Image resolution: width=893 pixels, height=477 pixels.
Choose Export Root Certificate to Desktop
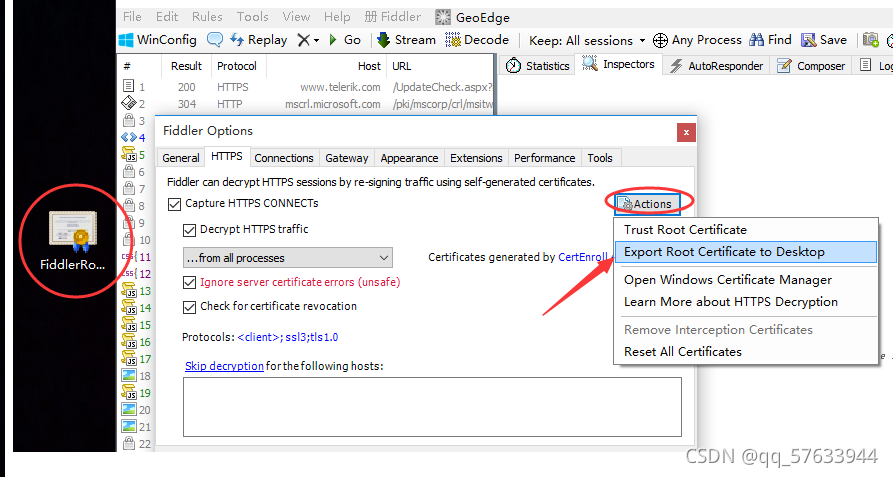[745, 252]
